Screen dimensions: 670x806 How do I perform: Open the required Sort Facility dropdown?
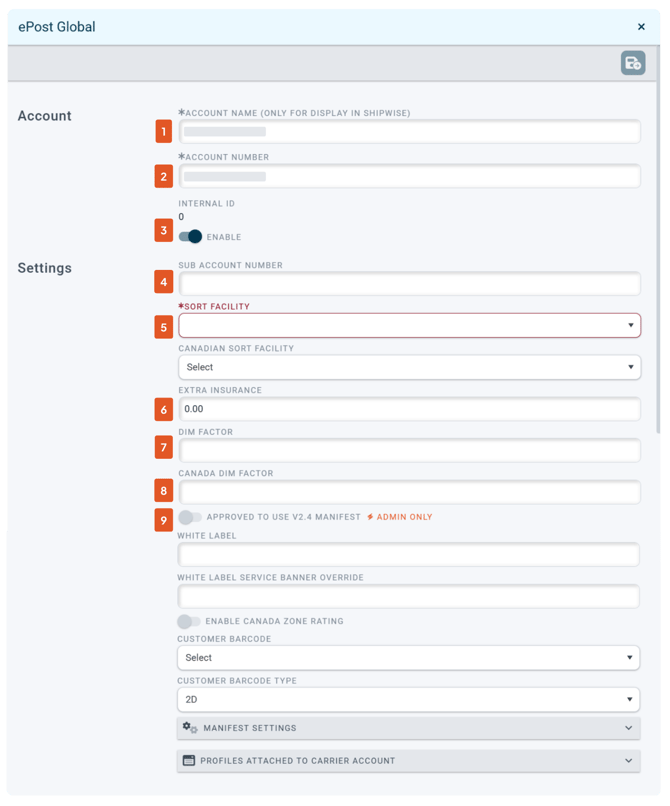(x=408, y=326)
